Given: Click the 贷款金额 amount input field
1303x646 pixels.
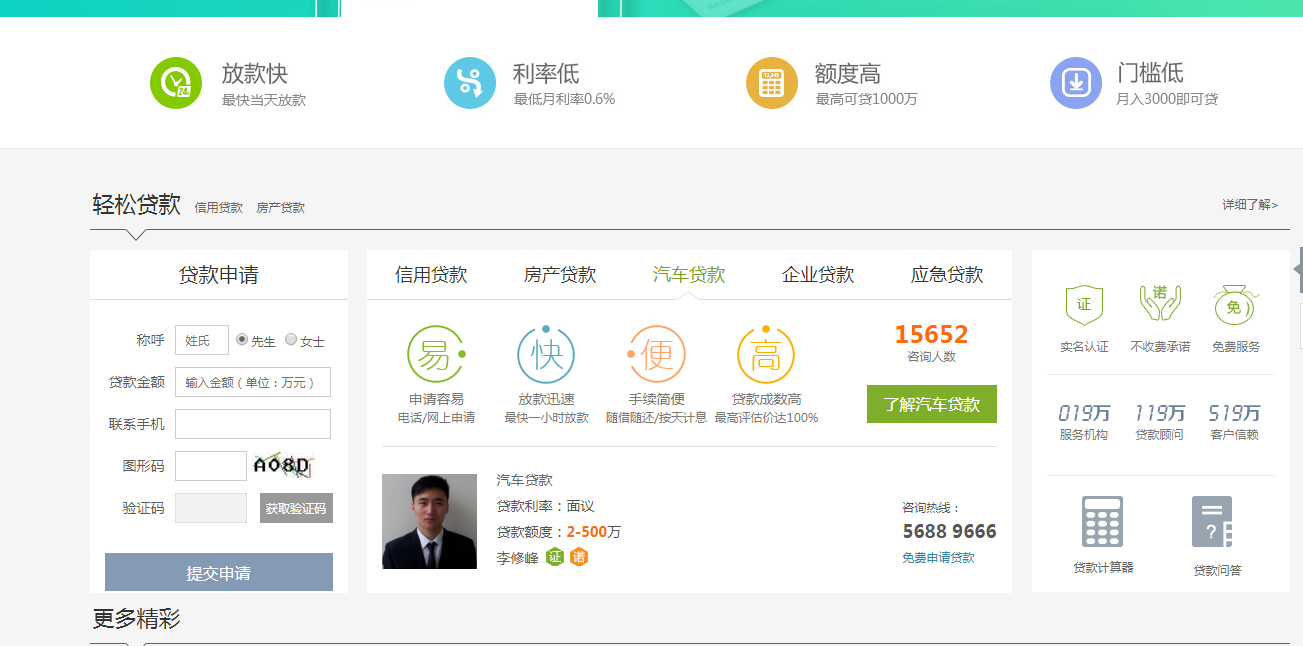Looking at the screenshot, I should pyautogui.click(x=252, y=382).
